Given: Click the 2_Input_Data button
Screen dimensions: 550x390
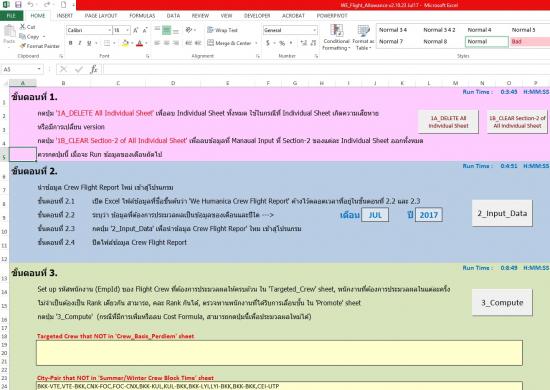Looking at the screenshot, I should coord(502,213).
